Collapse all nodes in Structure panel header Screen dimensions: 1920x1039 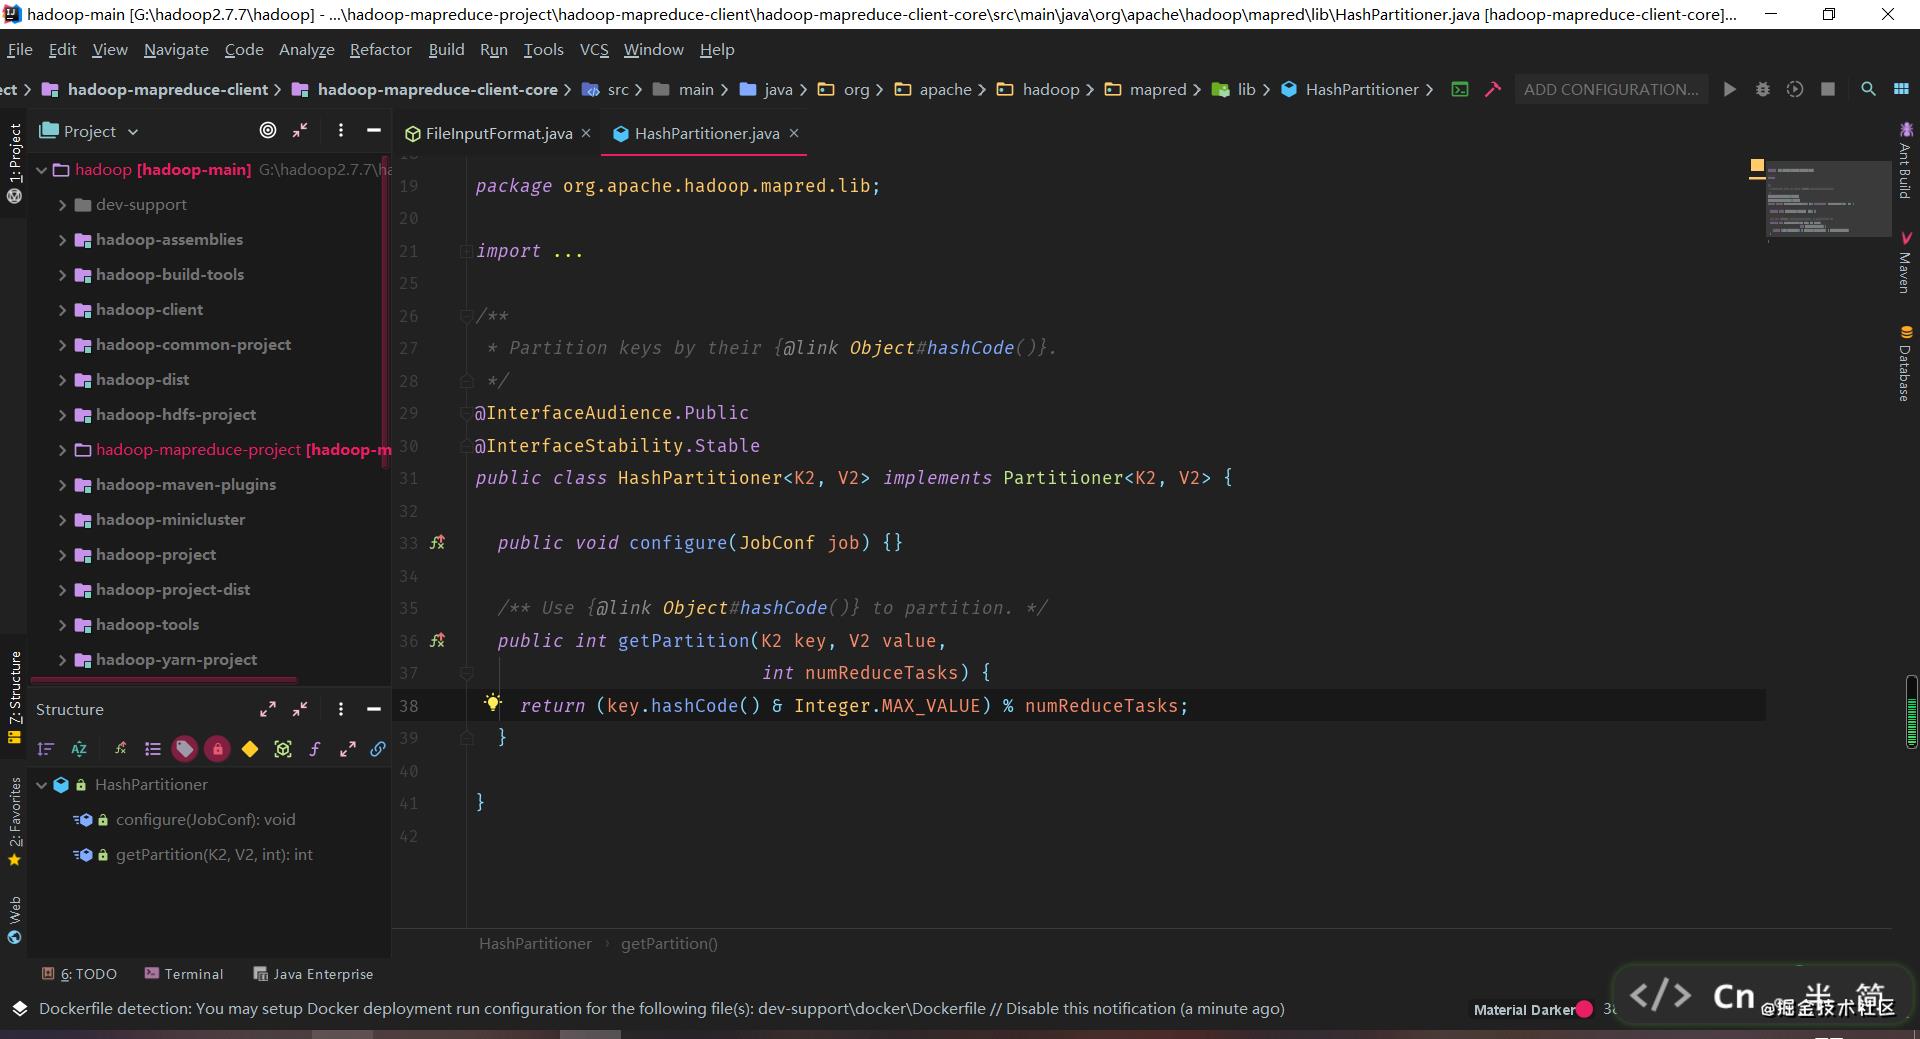tap(300, 709)
